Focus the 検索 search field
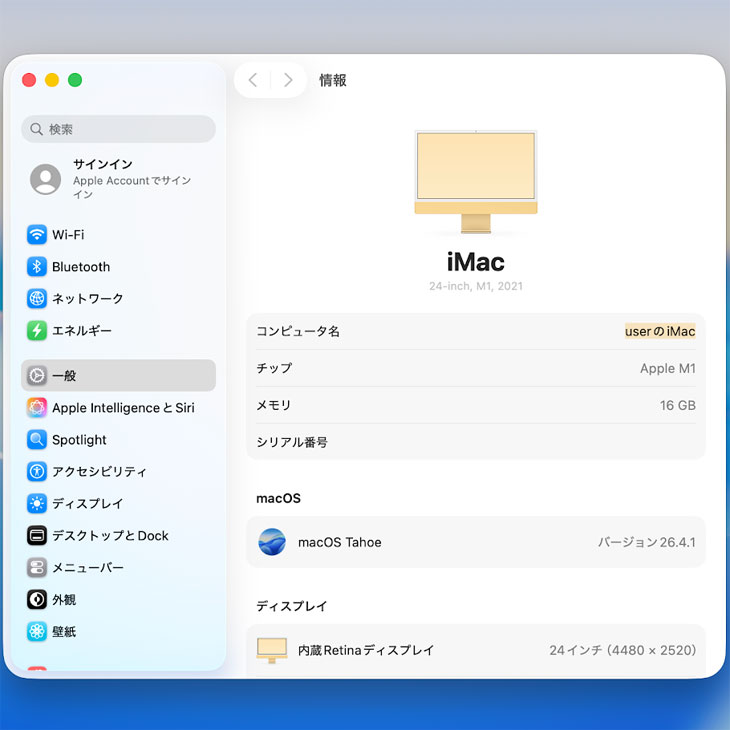Screen dimensions: 730x730 [118, 129]
